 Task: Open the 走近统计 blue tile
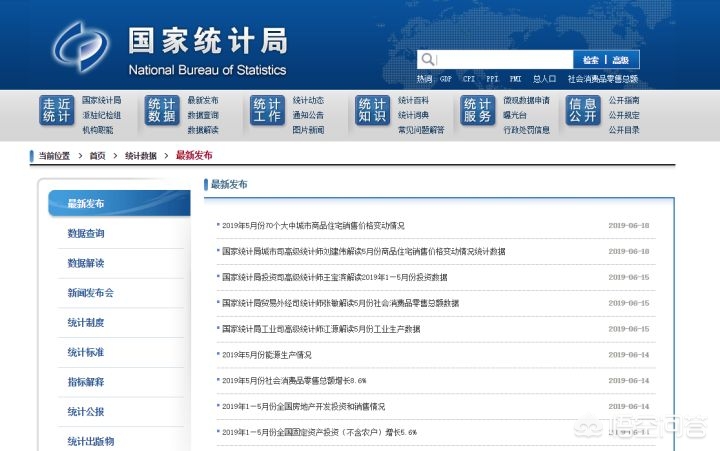56,110
